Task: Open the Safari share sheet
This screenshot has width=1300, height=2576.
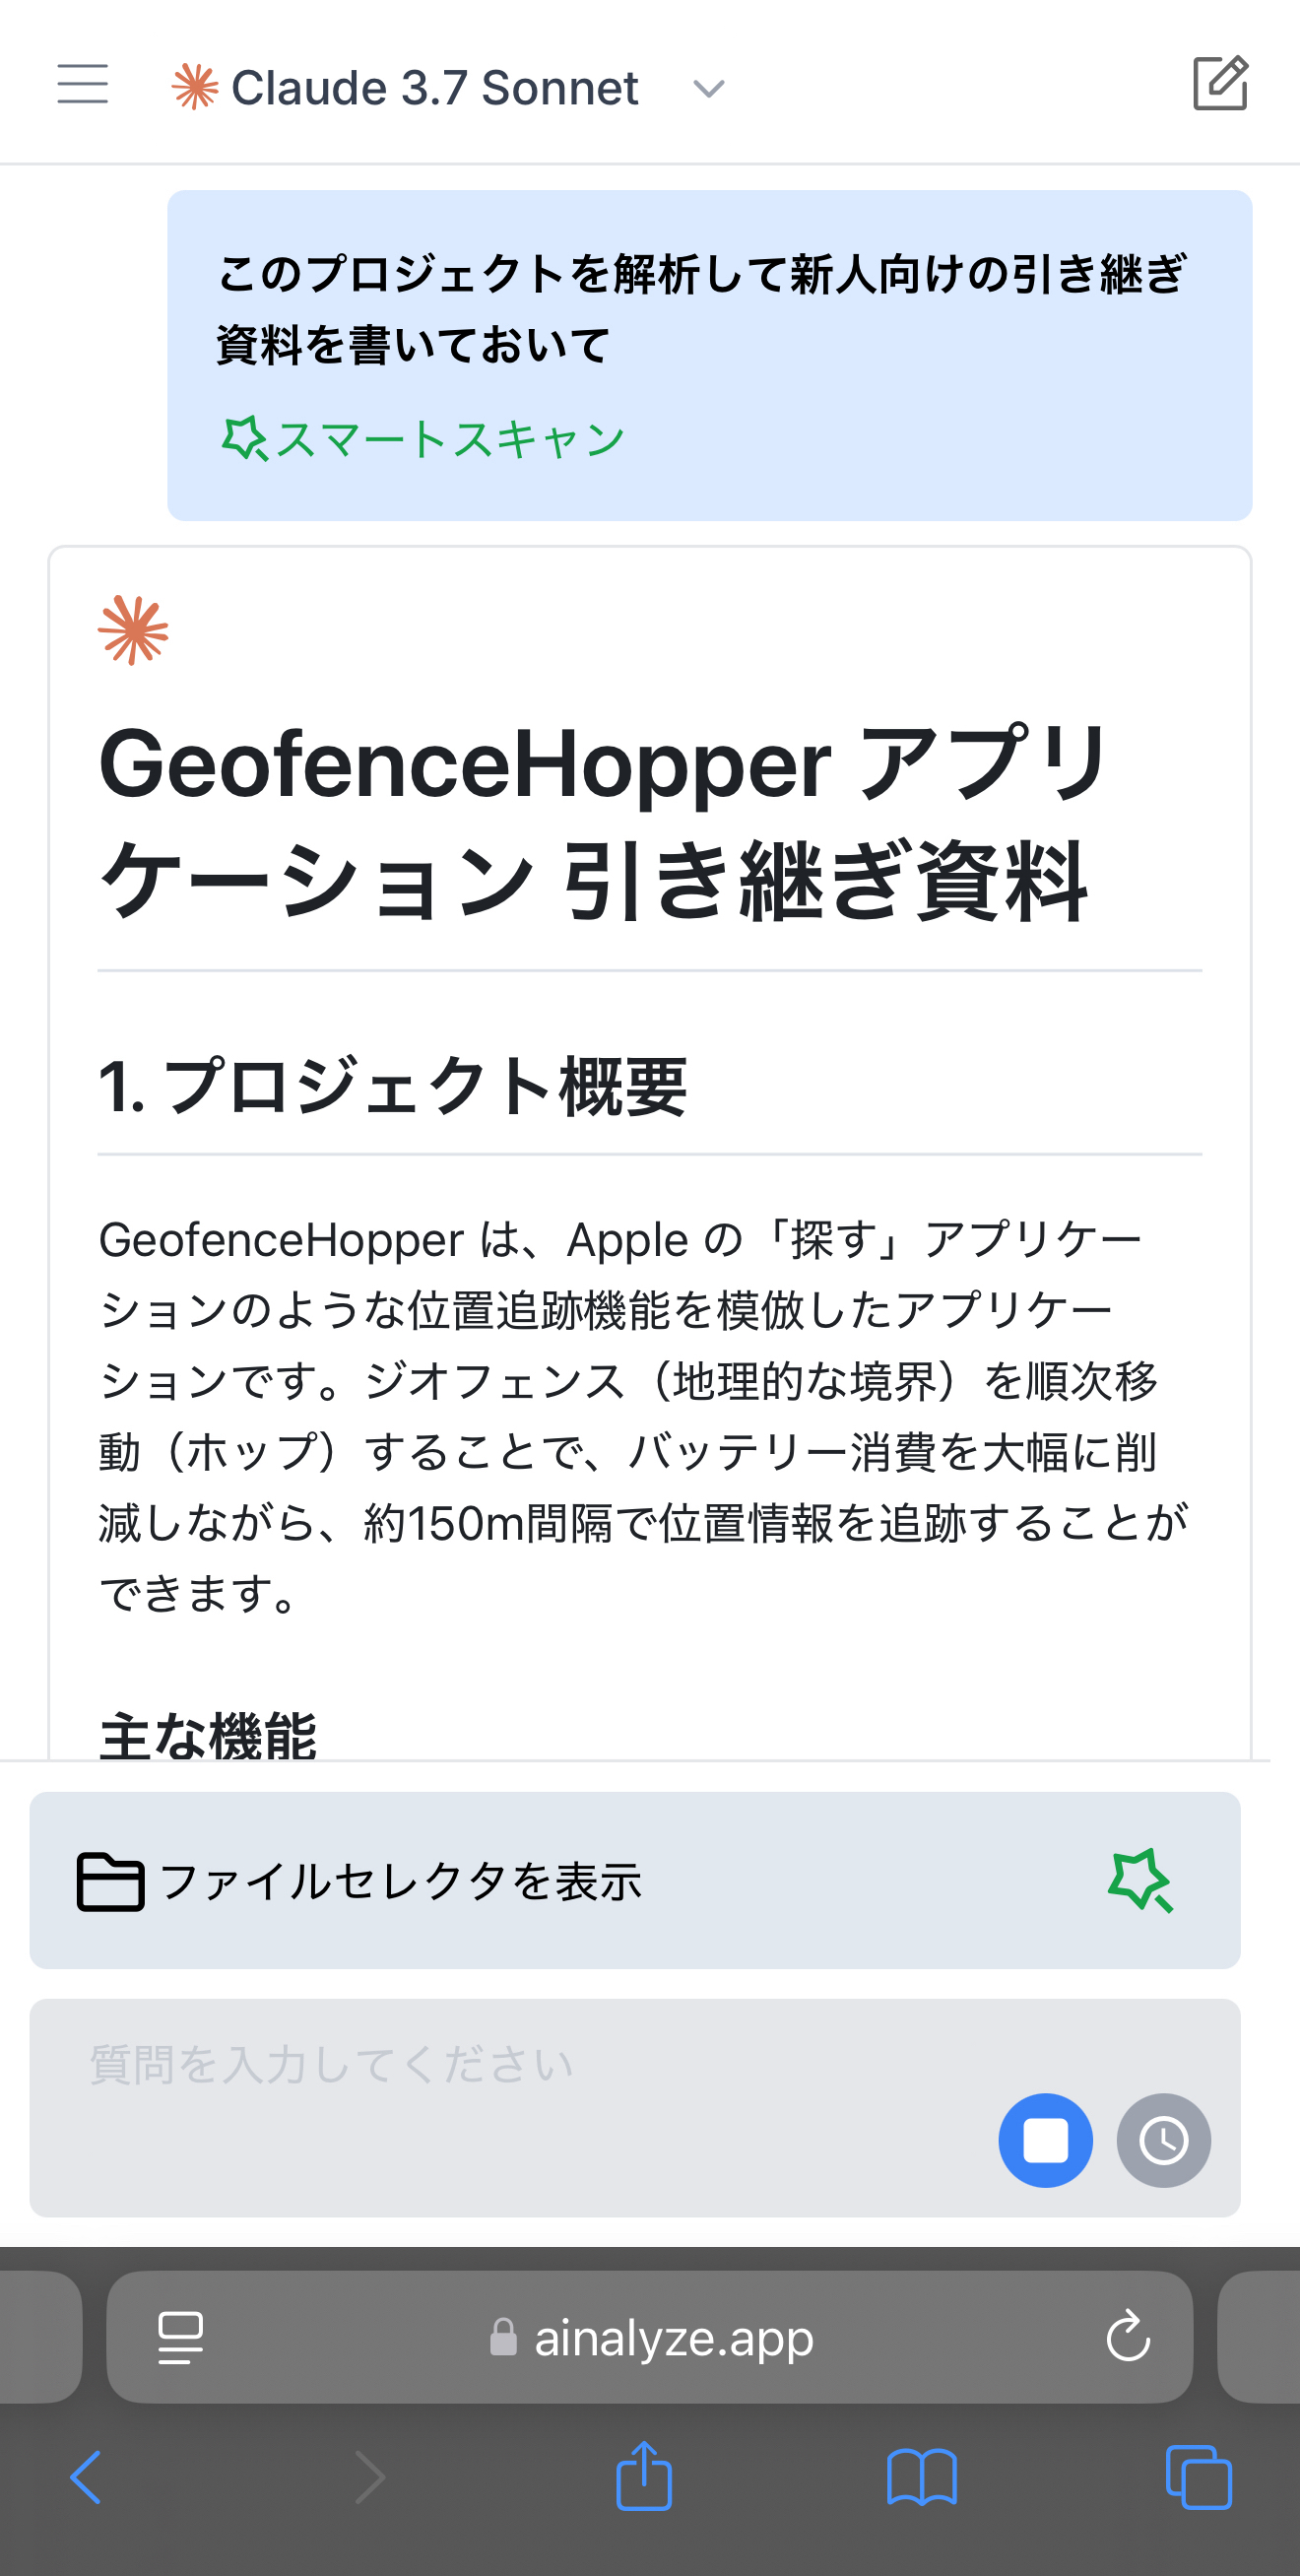Action: pyautogui.click(x=644, y=2477)
